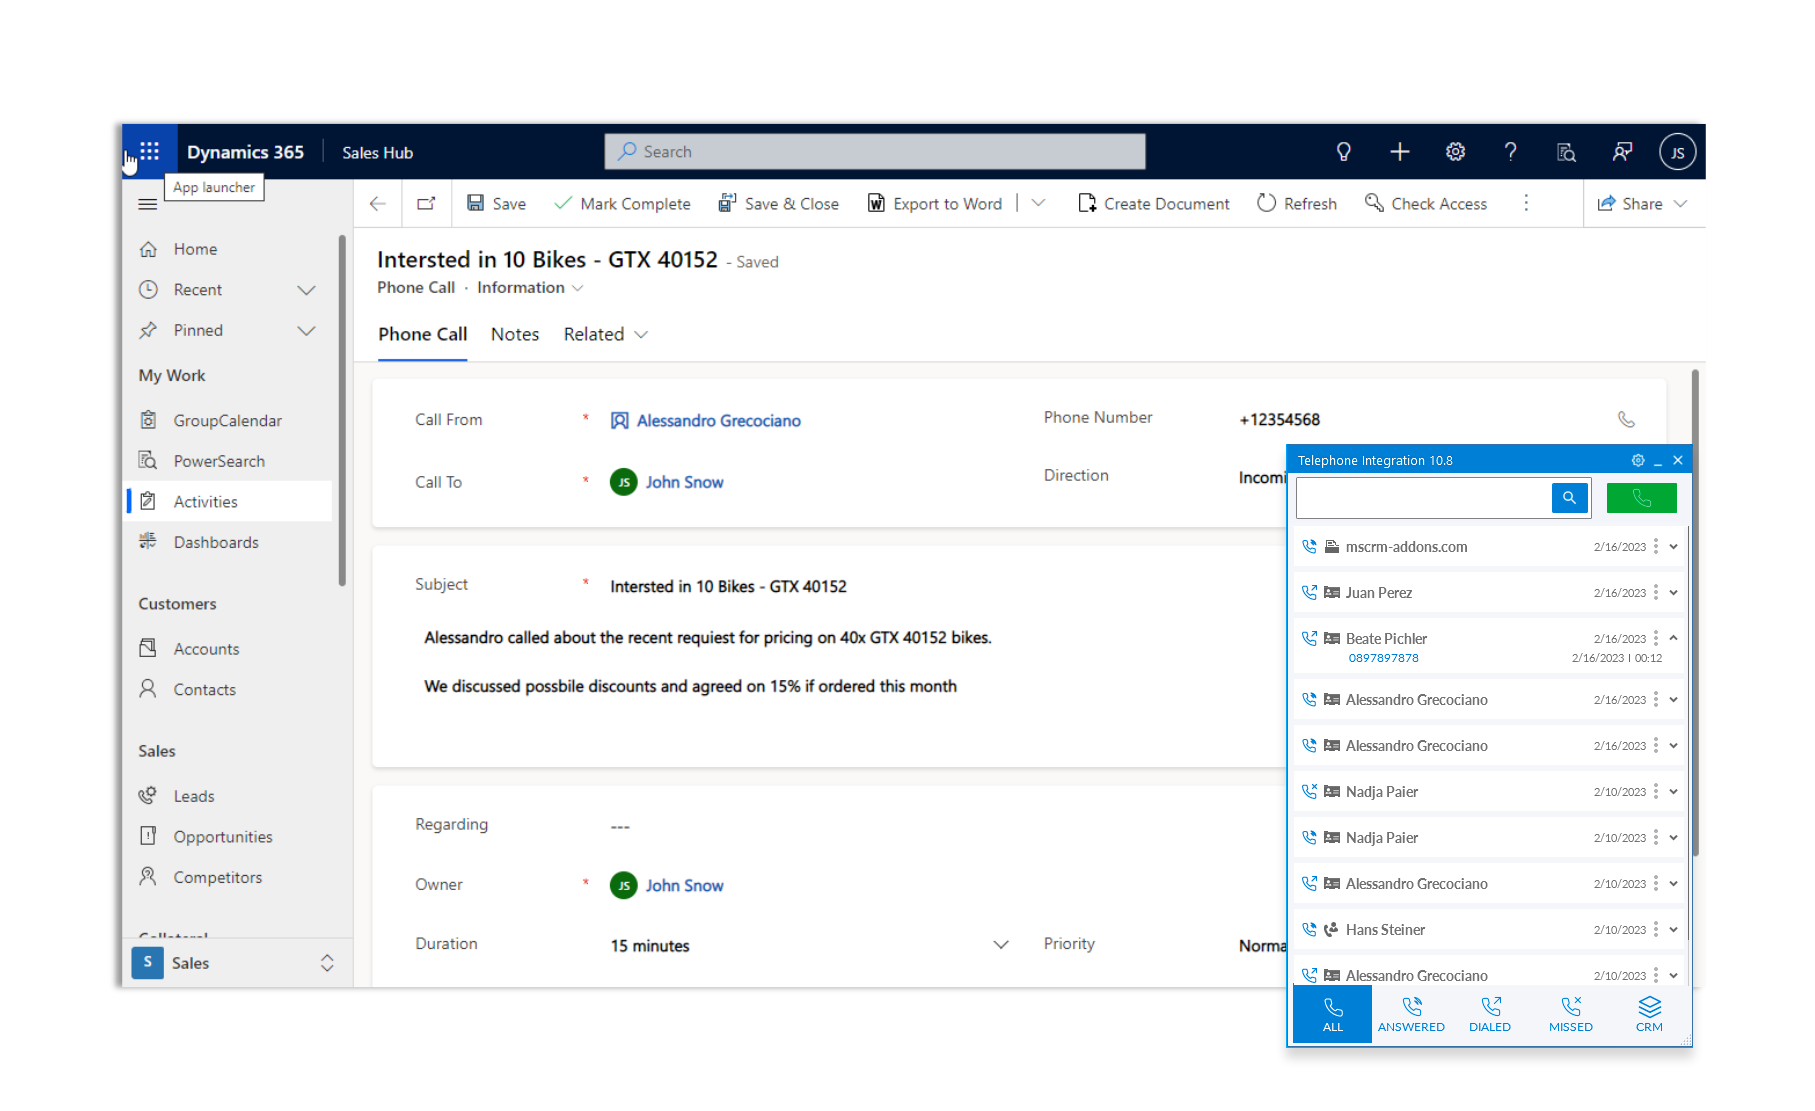
Task: Click more commands ellipsis in toolbar
Action: point(1526,204)
